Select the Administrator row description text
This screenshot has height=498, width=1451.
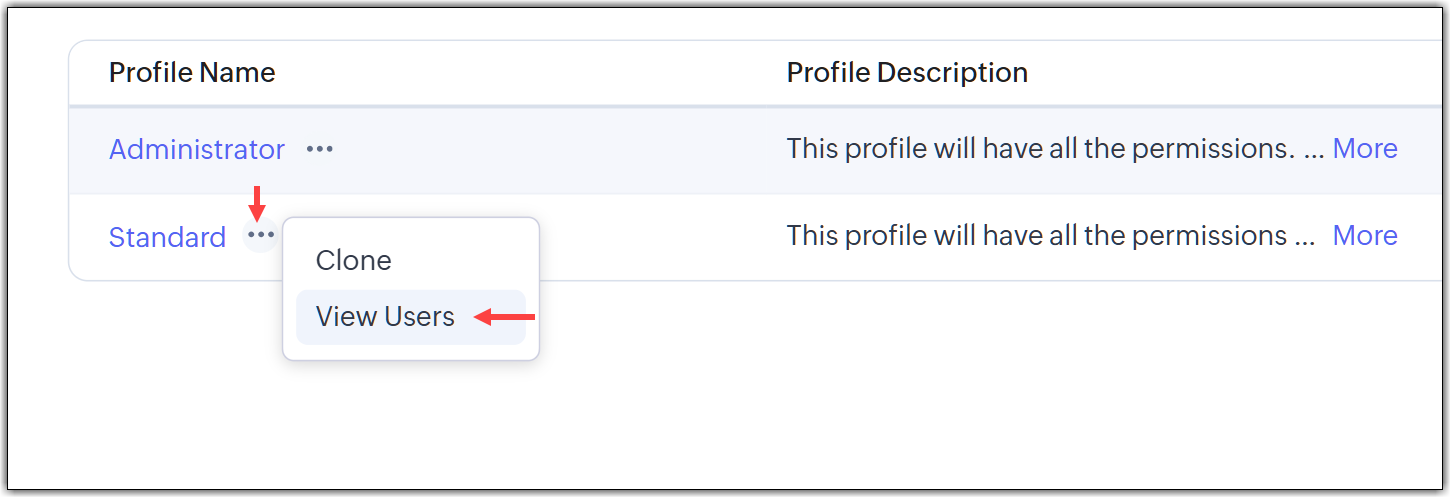(x=1041, y=148)
